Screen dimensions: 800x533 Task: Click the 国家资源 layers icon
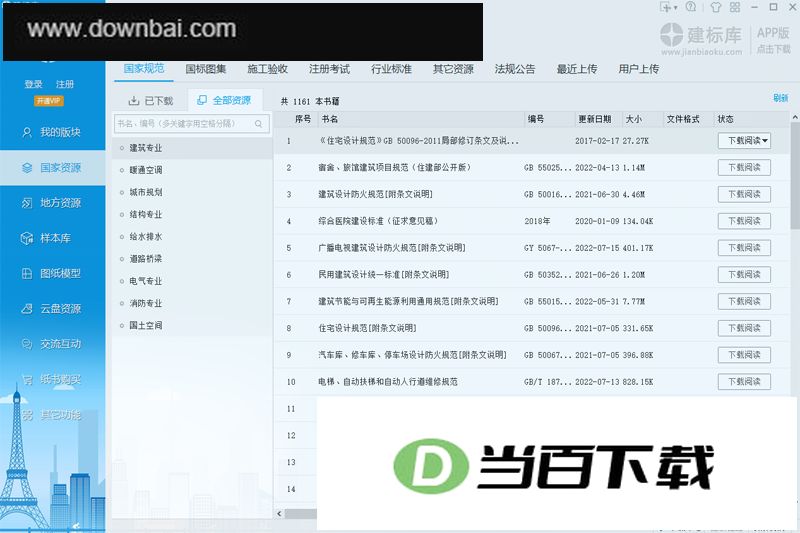point(27,168)
